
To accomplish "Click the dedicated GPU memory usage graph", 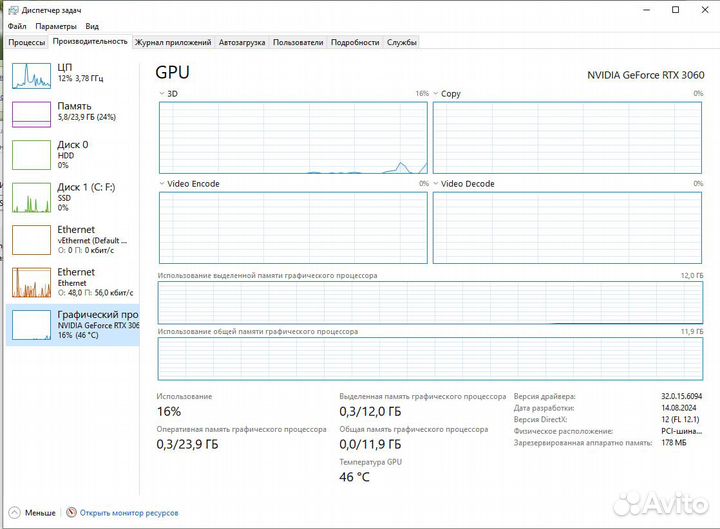I will click(430, 303).
